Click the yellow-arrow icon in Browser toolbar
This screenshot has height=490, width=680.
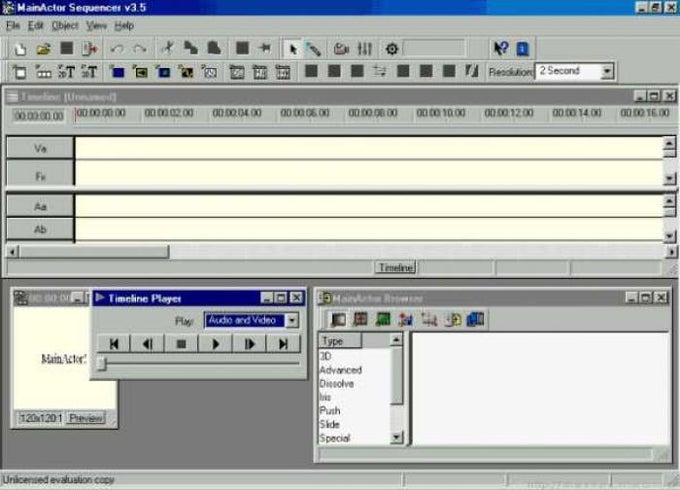454,320
